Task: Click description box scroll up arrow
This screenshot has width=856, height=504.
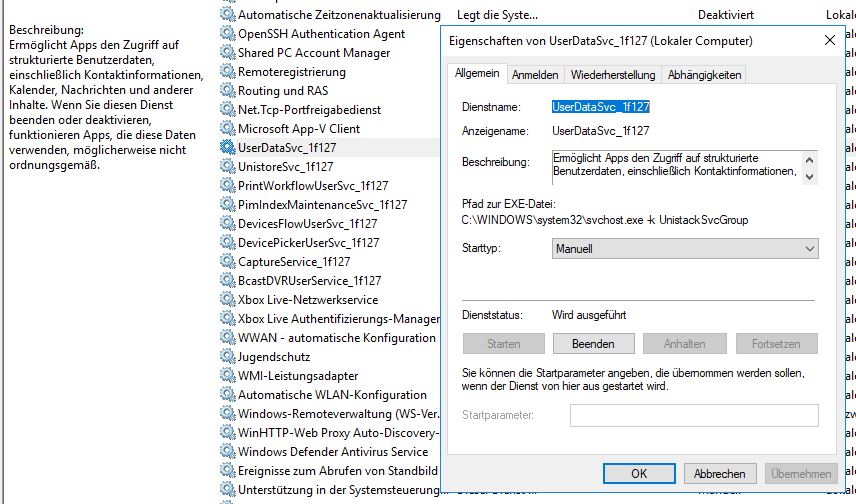Action: (x=810, y=159)
